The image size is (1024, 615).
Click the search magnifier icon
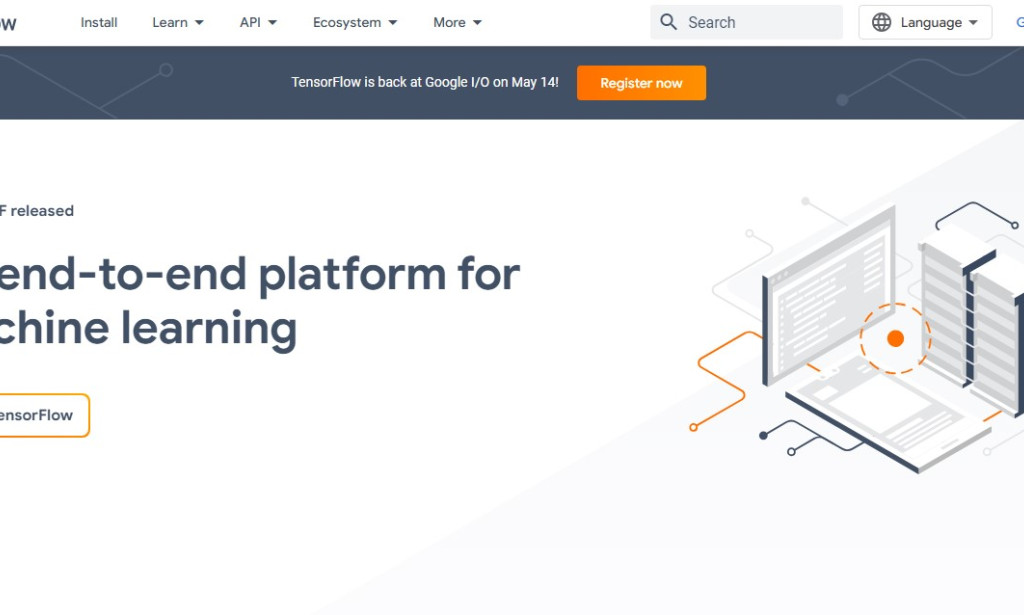point(668,21)
